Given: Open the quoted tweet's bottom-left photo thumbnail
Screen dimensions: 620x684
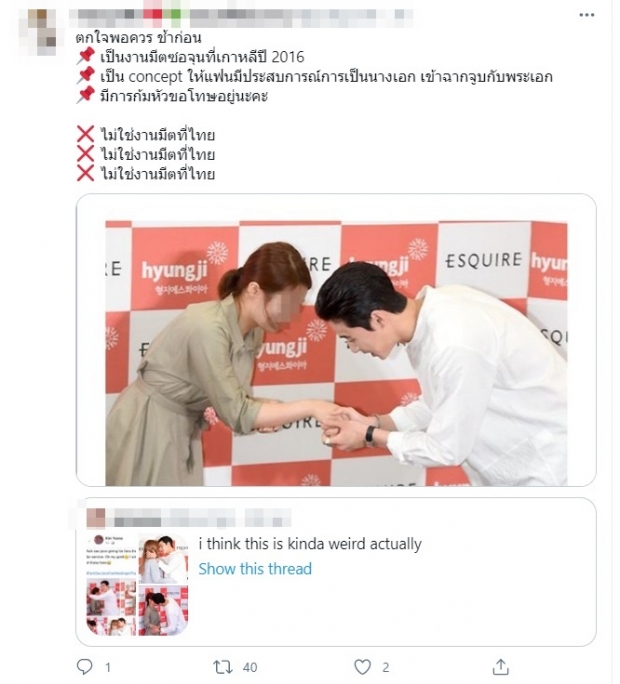Looking at the screenshot, I should (112, 606).
